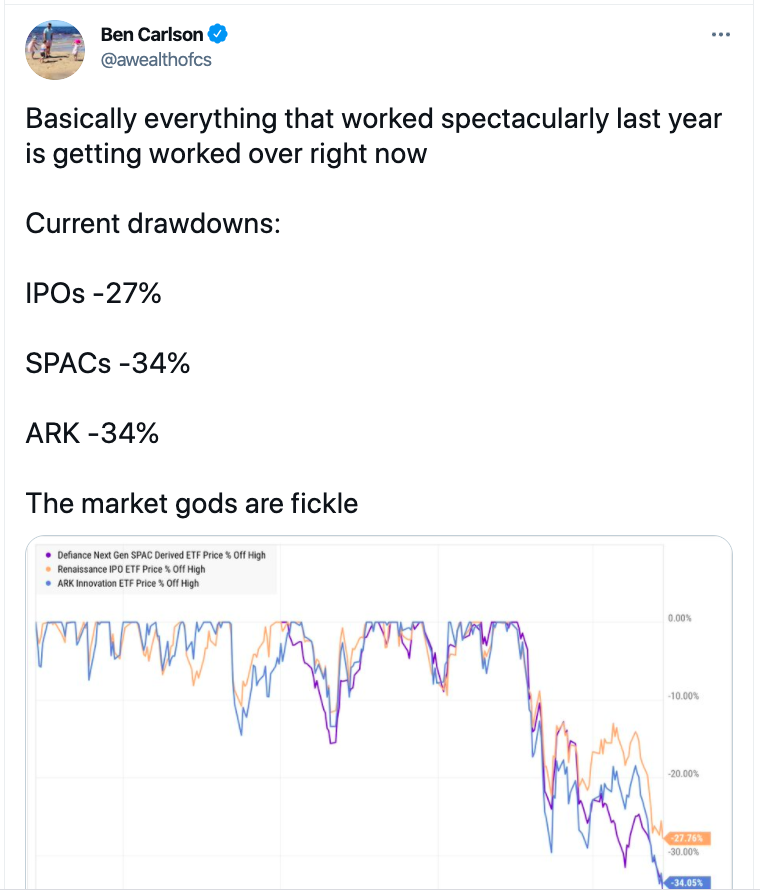Click the blue -34.05% value tag

point(685,883)
